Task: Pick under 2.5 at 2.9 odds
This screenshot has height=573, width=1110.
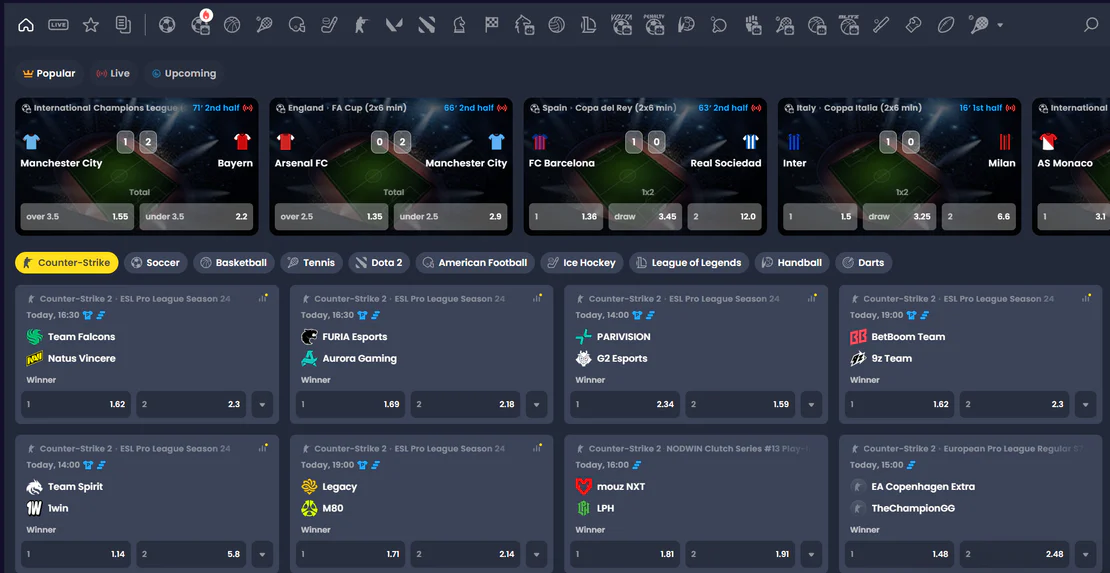Action: [450, 217]
